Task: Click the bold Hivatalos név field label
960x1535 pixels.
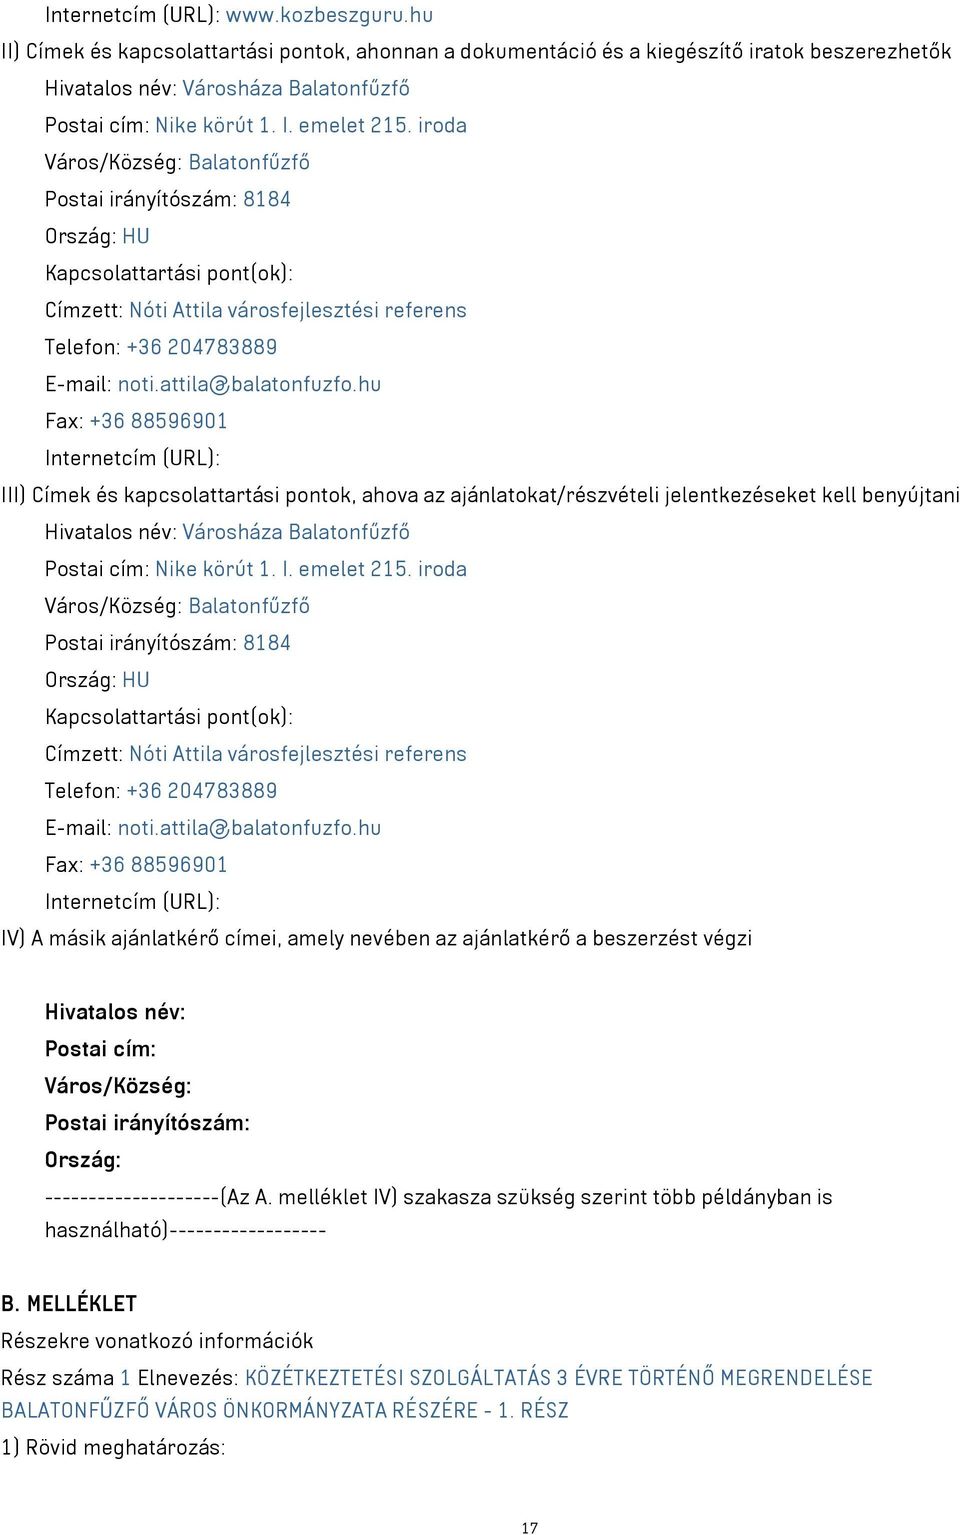Action: pyautogui.click(x=115, y=1012)
